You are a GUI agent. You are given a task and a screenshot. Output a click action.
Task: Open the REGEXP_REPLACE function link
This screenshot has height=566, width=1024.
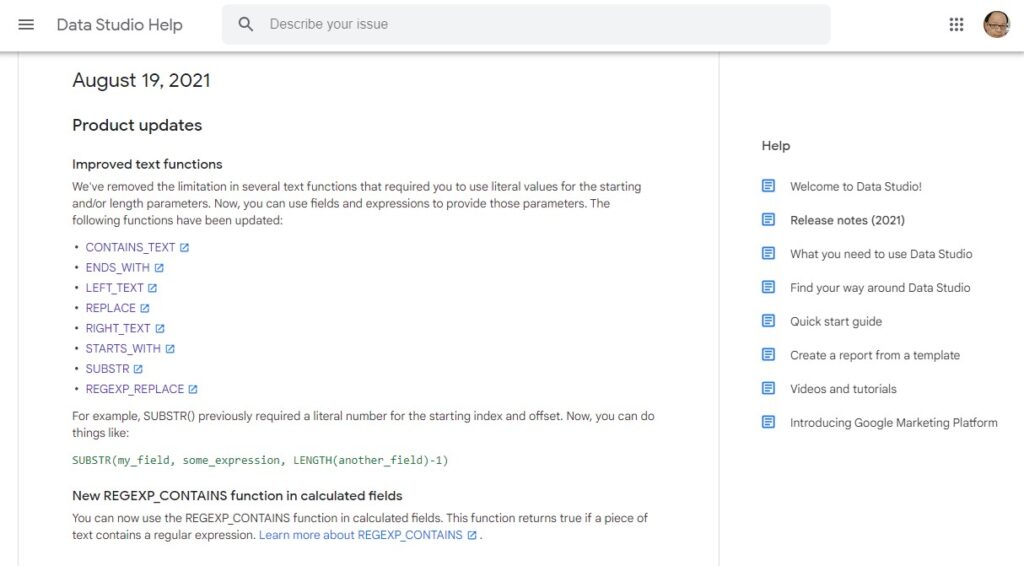tap(135, 389)
